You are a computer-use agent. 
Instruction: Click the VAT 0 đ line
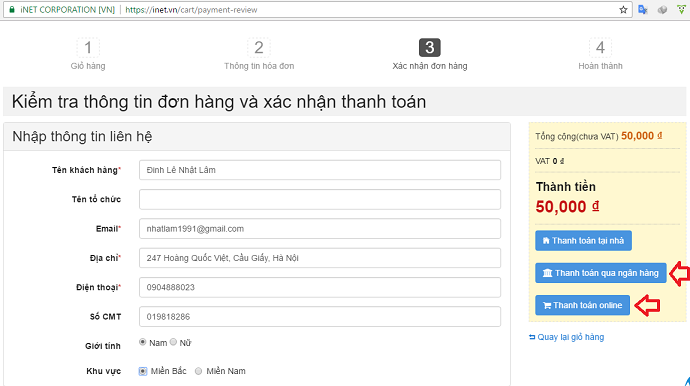[x=550, y=161]
